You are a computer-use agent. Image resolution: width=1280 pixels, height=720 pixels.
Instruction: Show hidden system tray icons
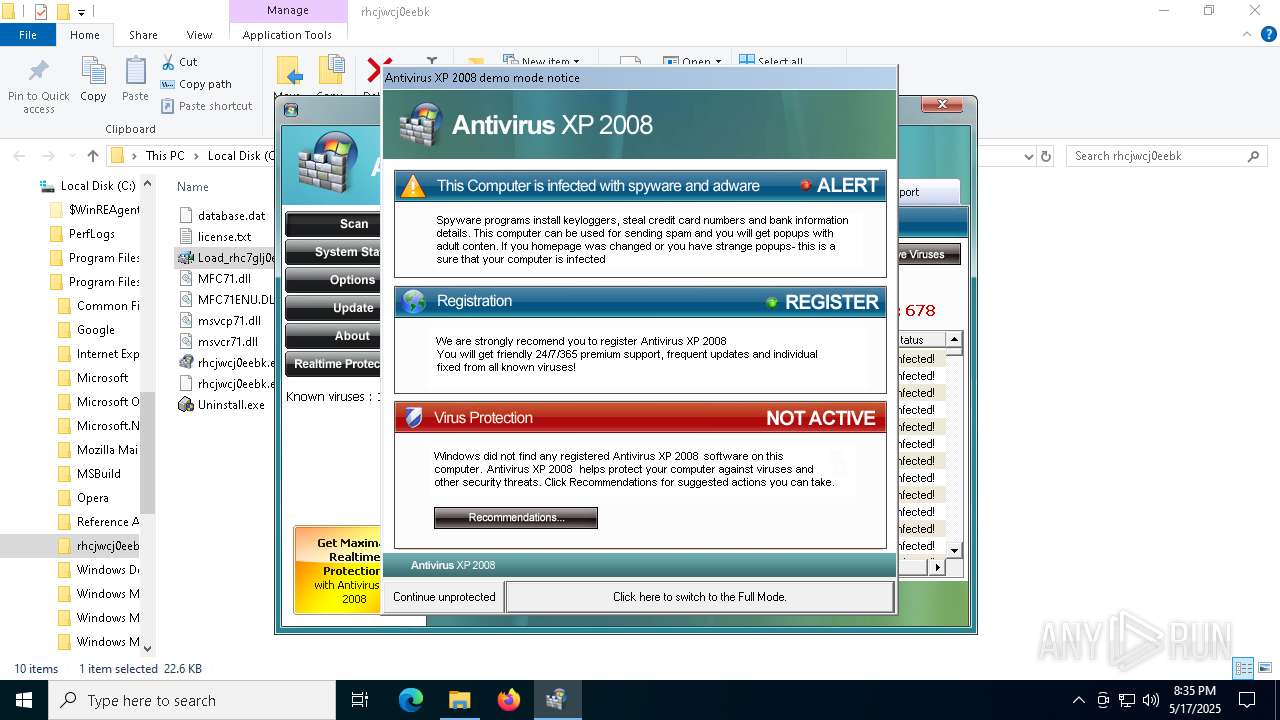1078,700
